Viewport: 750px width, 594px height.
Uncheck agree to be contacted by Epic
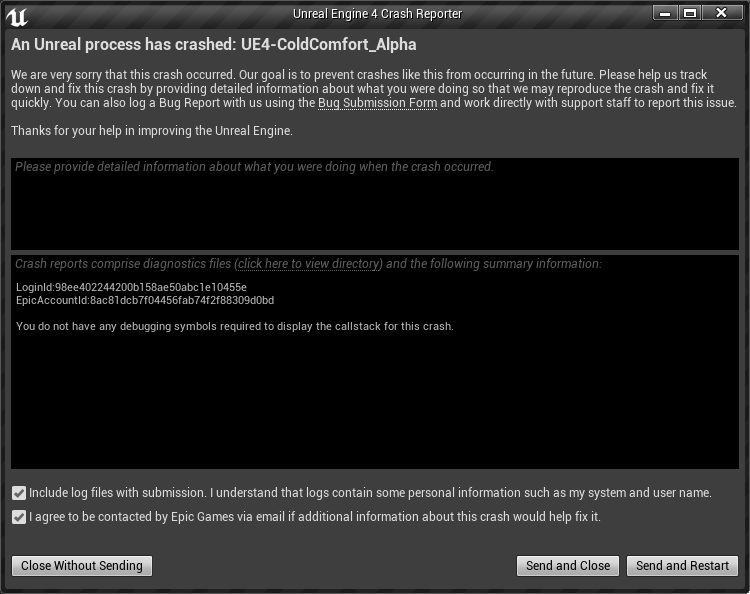[19, 517]
